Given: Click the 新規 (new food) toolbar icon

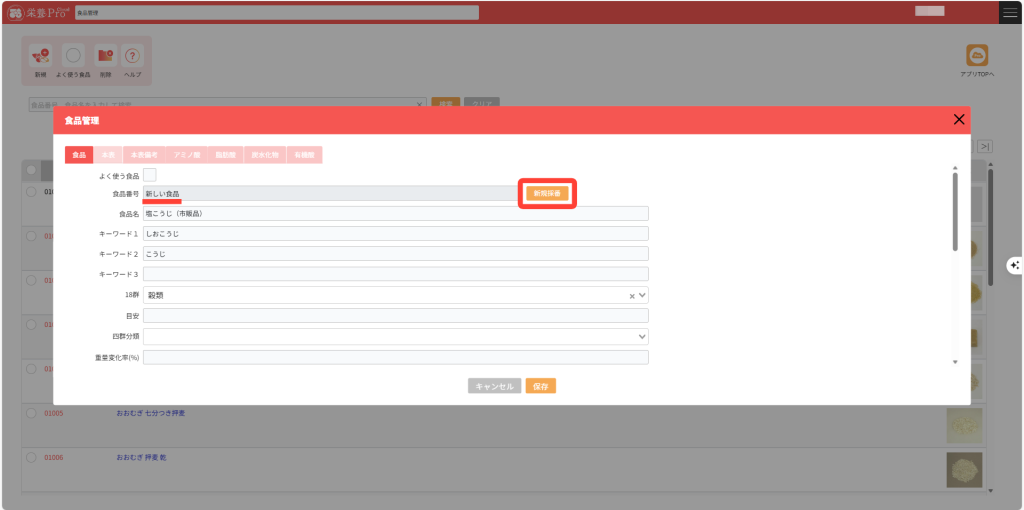Looking at the screenshot, I should click(x=40, y=57).
